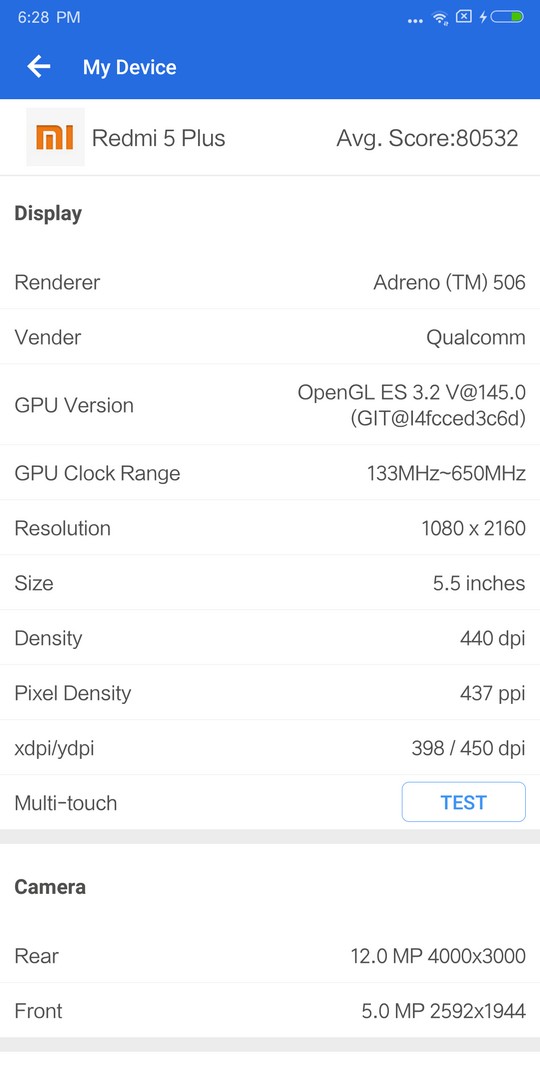The image size is (540, 1080).
Task: Tap the Vender Qualcomm row
Action: click(270, 337)
